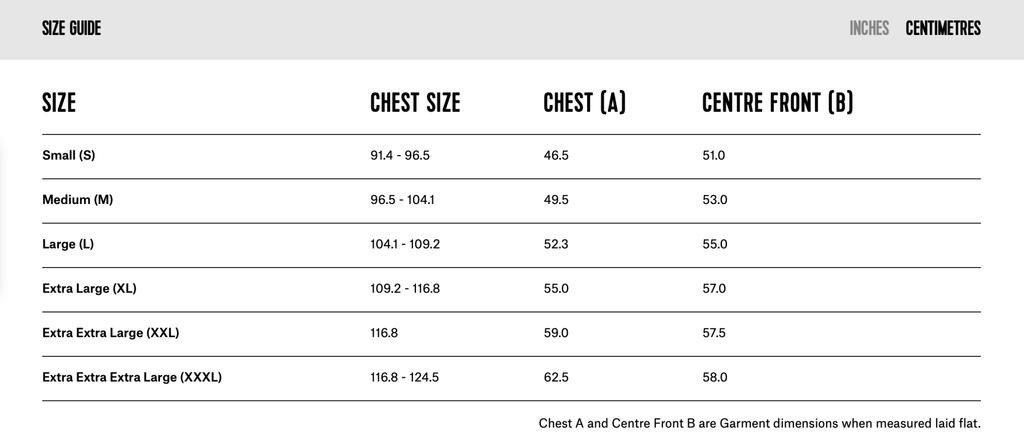Click the 96.5 - 104.1 chest size cell

click(x=402, y=200)
